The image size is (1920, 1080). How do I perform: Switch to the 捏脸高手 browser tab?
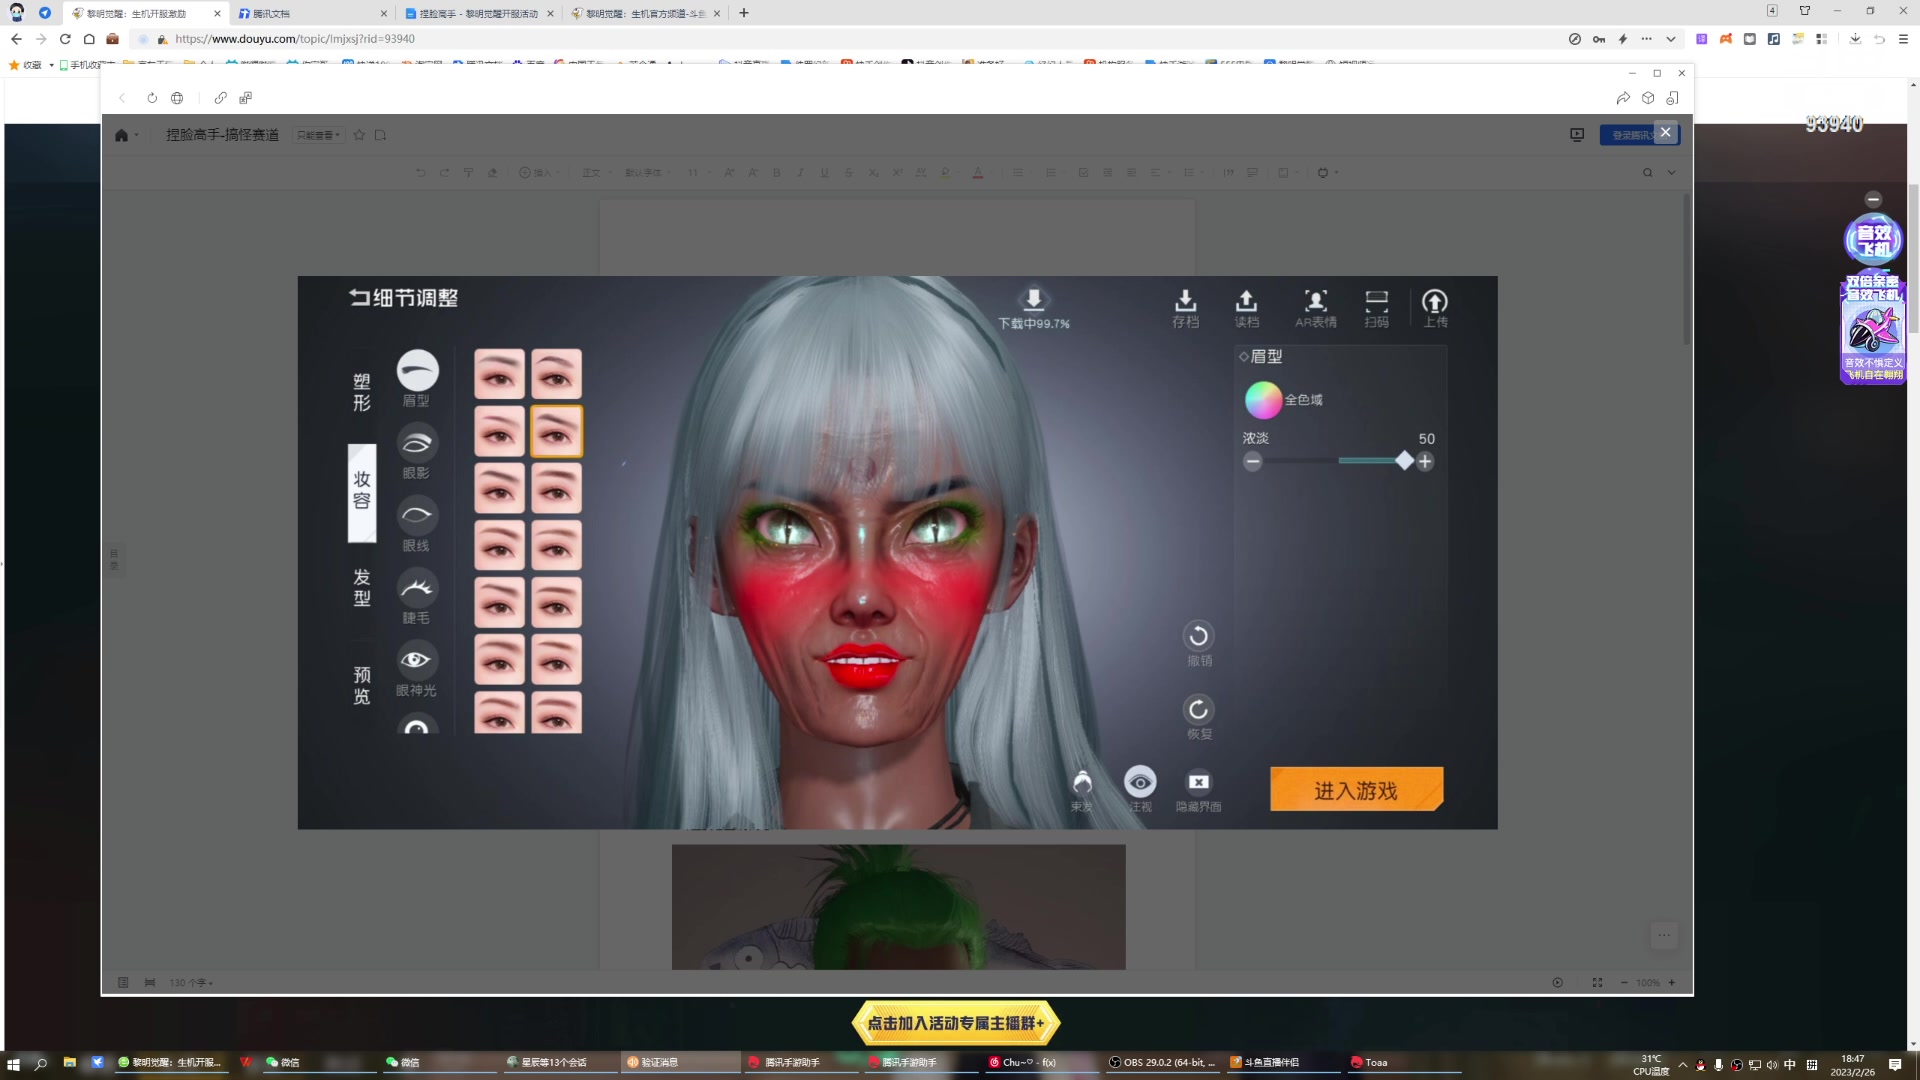pos(478,13)
